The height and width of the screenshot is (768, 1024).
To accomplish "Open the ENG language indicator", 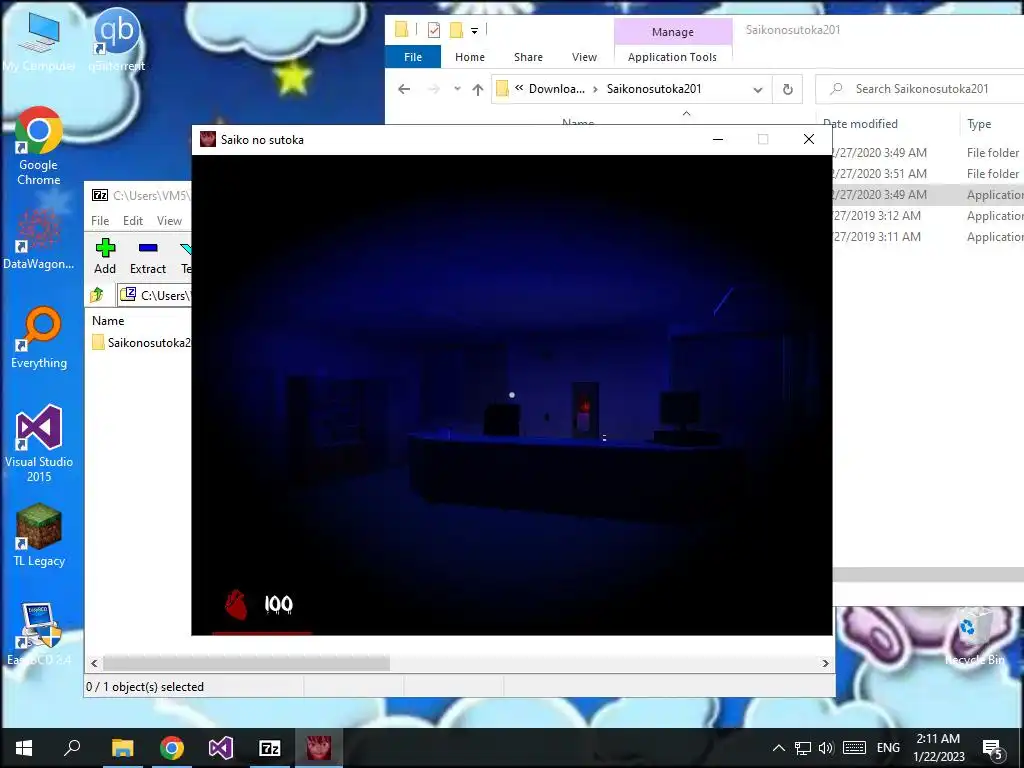I will [888, 748].
